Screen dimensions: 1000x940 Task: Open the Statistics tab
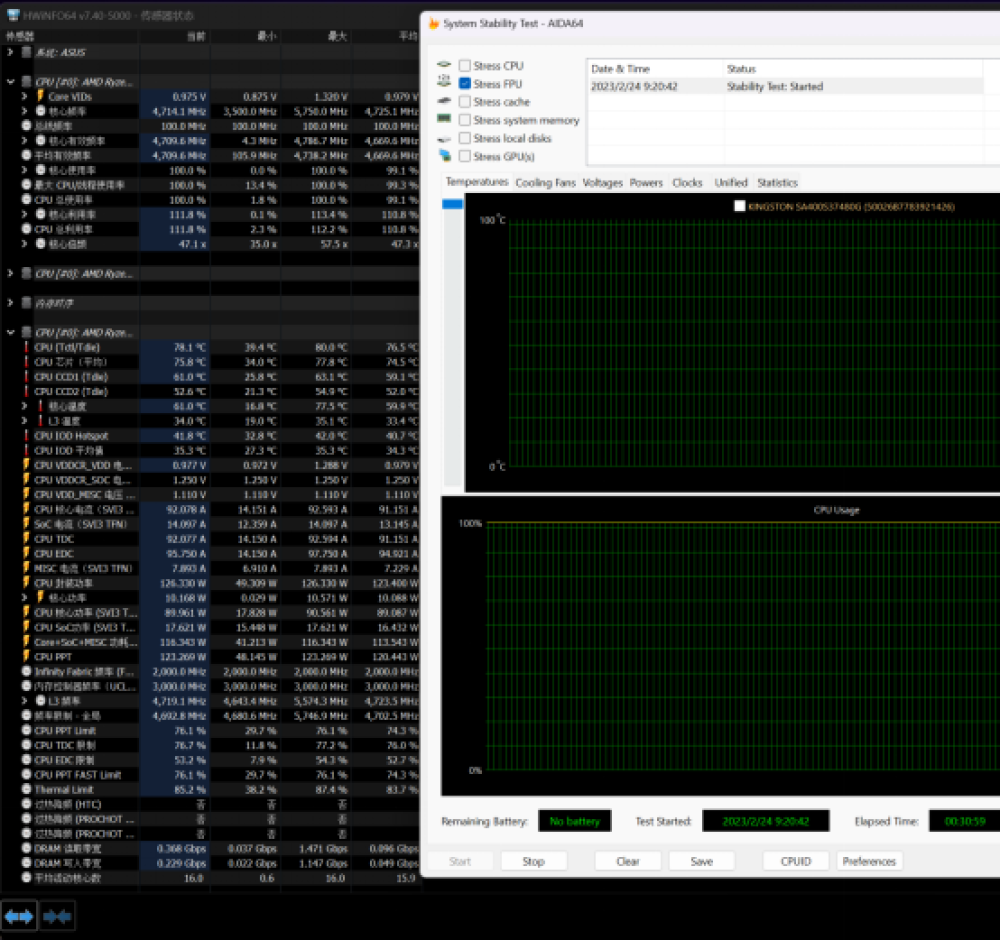point(777,183)
